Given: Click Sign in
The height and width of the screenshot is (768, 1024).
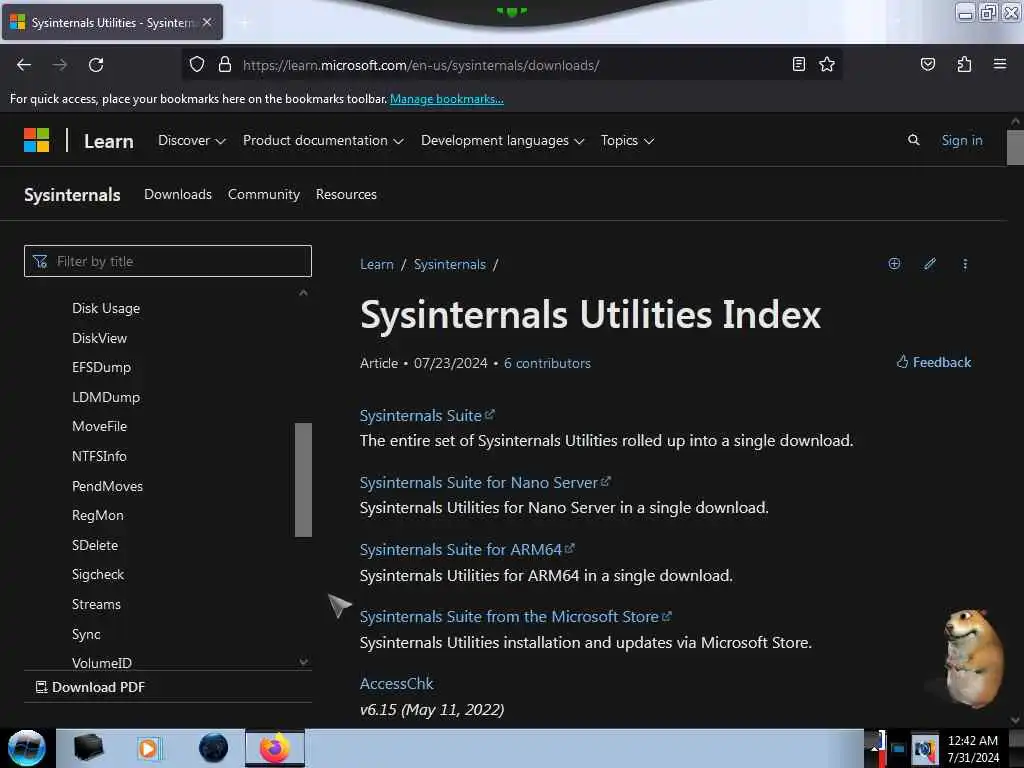Looking at the screenshot, I should pos(961,140).
